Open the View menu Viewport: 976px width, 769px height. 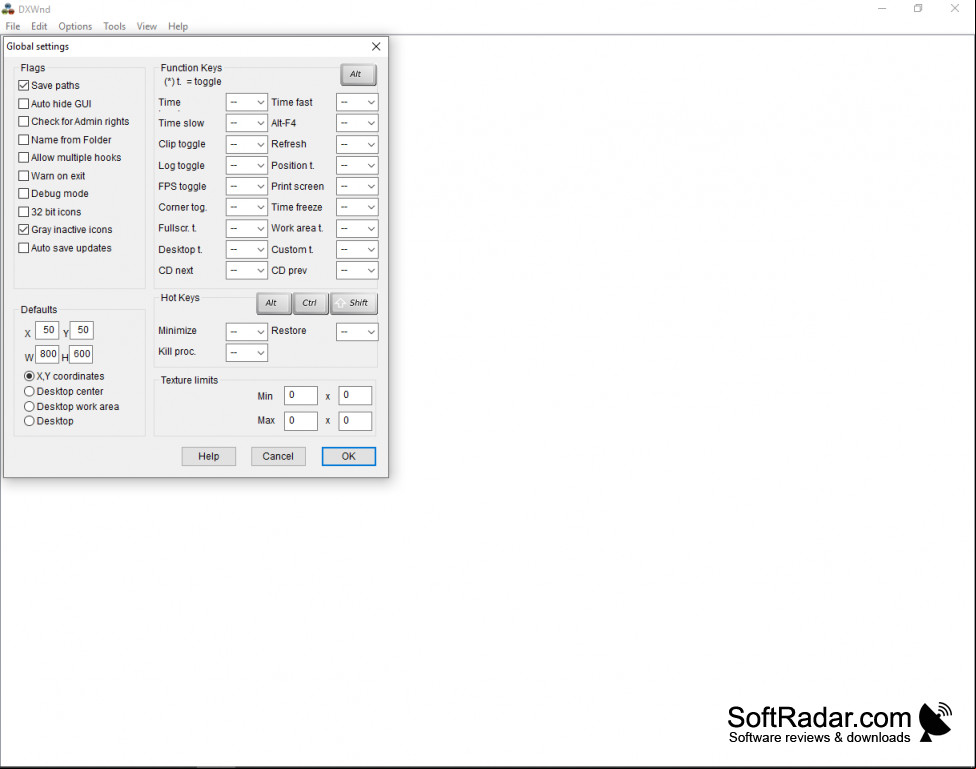[x=147, y=26]
